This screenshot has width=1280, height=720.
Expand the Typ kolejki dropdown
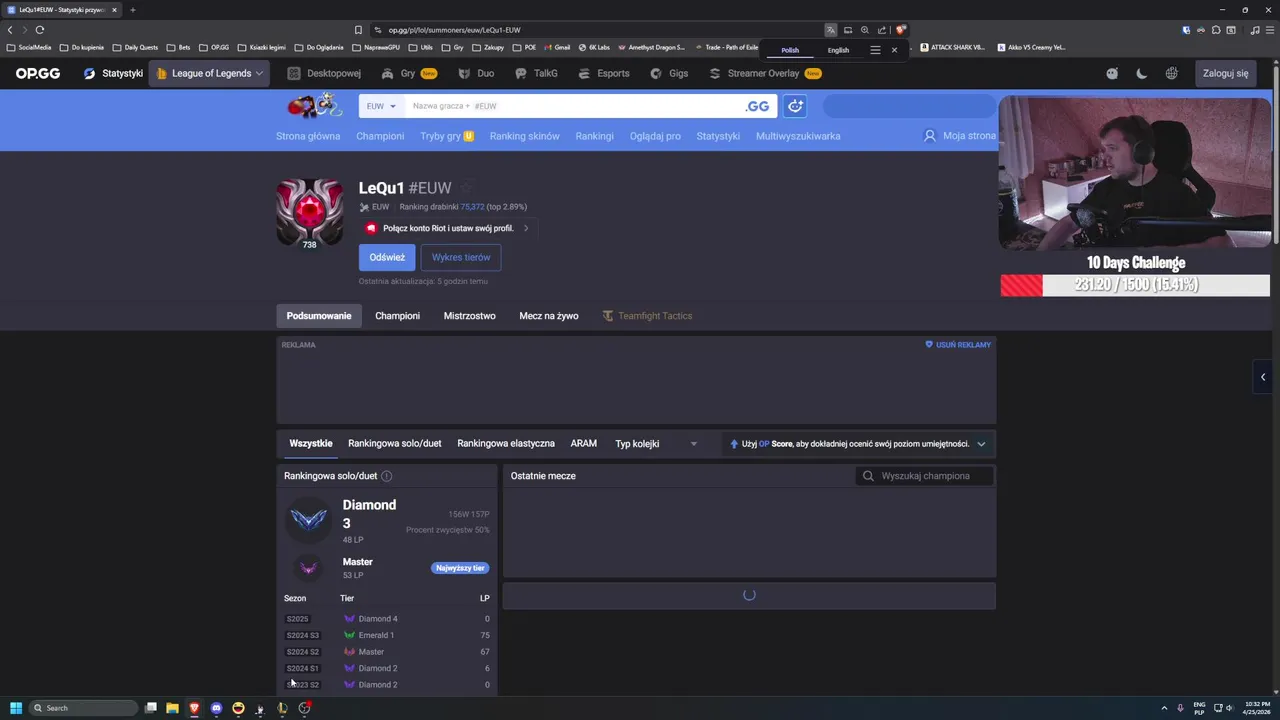click(655, 443)
